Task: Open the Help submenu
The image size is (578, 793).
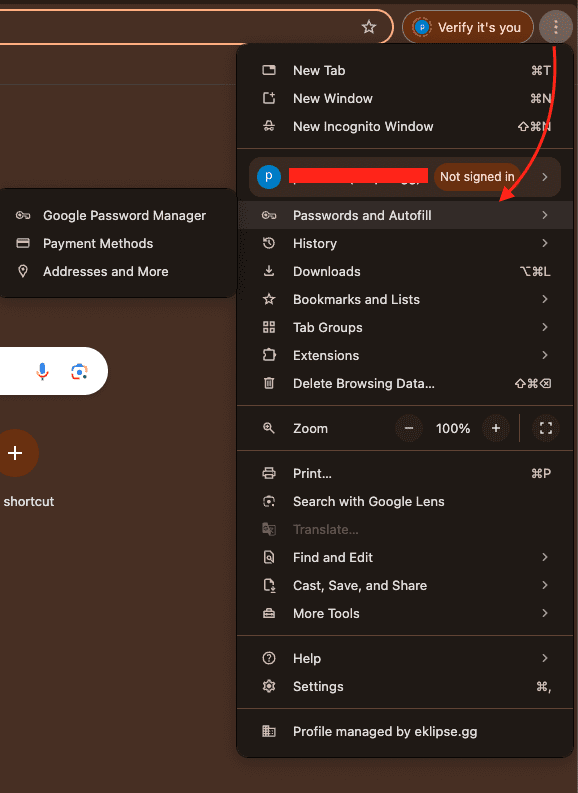Action: click(406, 658)
